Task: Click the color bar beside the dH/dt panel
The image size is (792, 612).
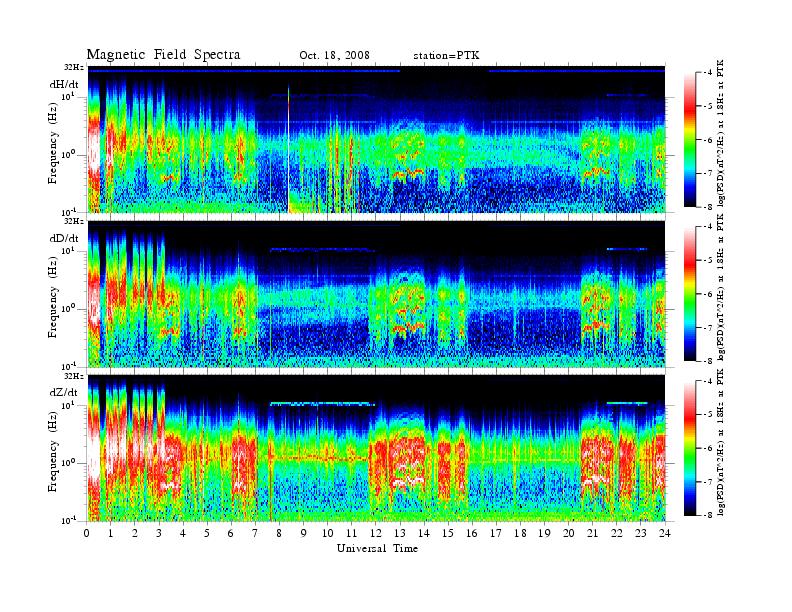Action: [x=690, y=140]
